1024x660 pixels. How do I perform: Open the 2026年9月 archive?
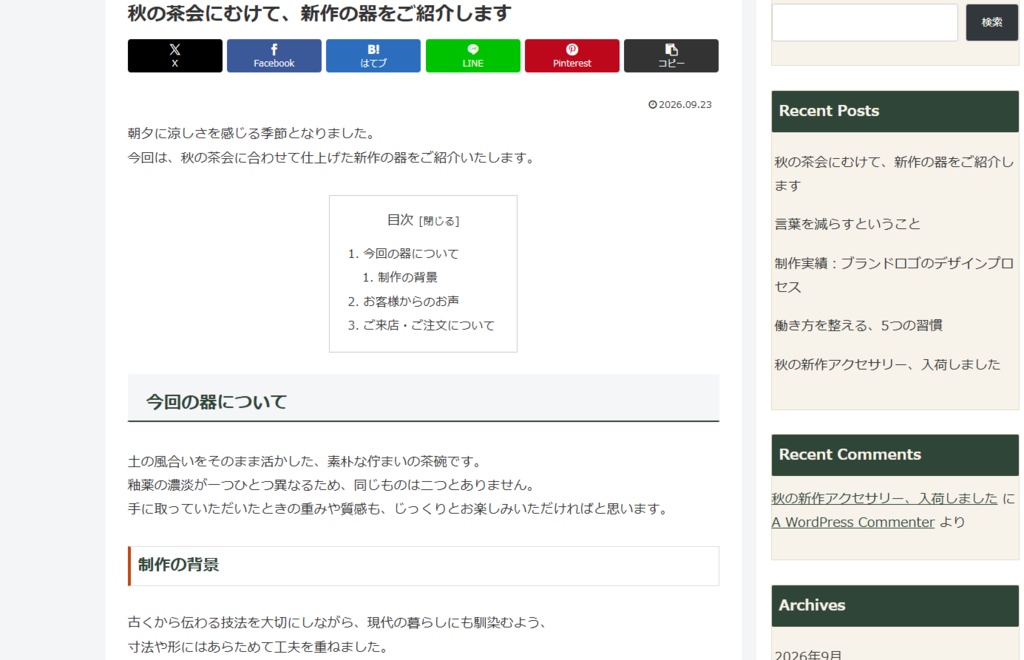(x=808, y=654)
